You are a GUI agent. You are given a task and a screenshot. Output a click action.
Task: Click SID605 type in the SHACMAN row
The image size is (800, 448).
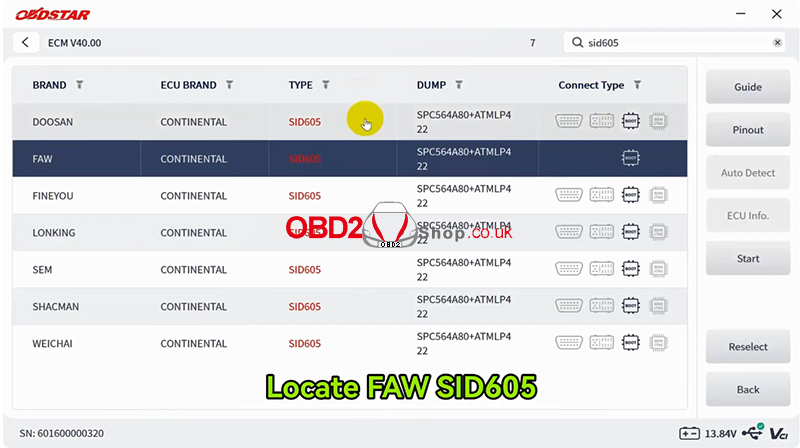click(x=305, y=306)
